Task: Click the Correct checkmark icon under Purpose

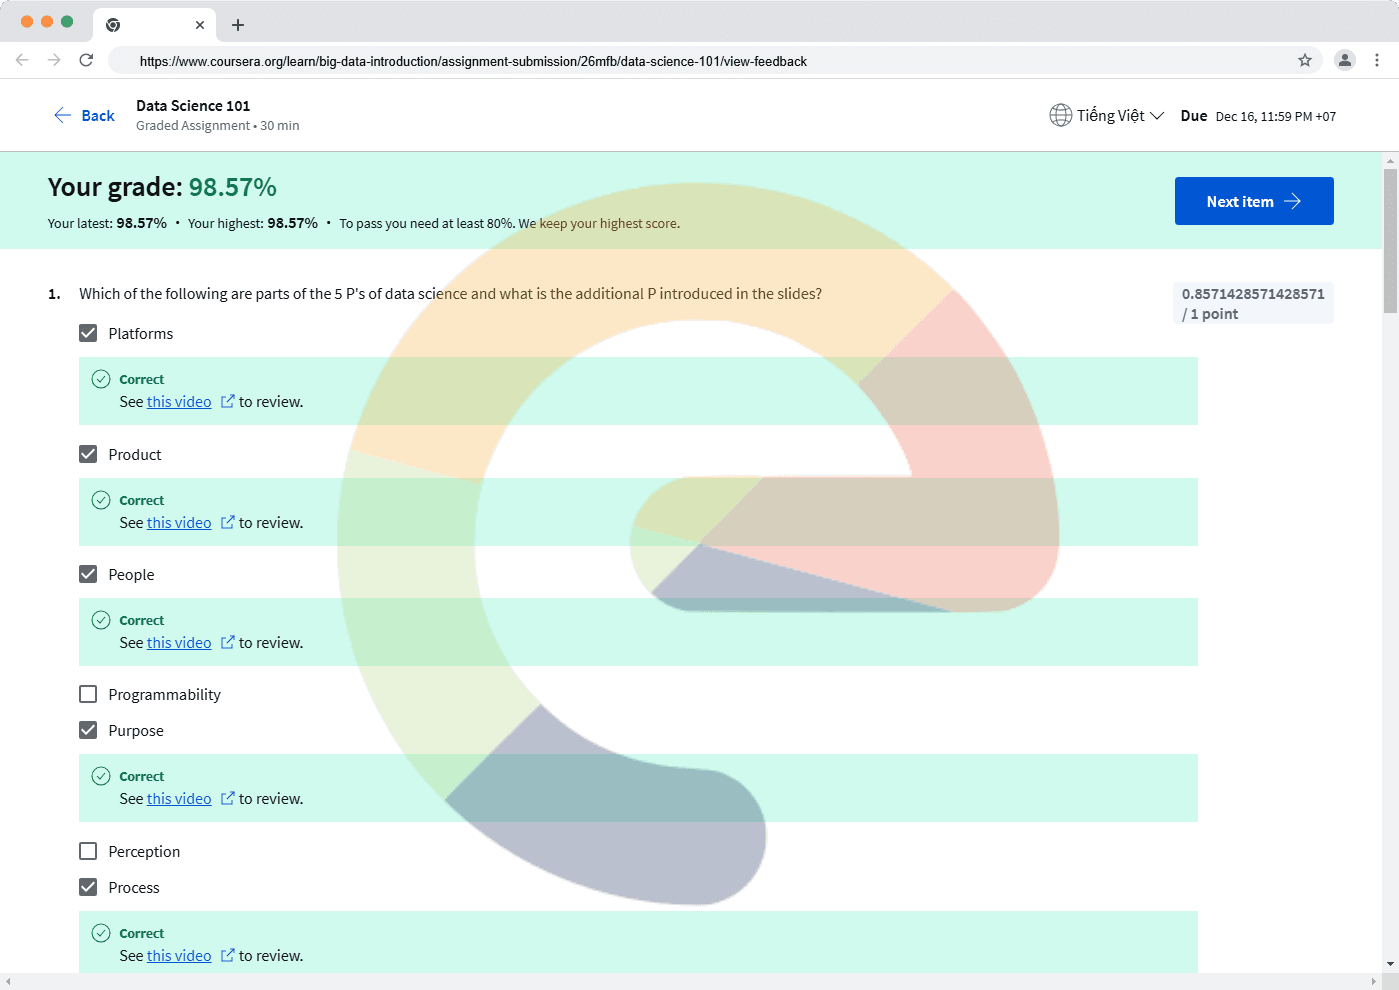Action: [x=101, y=776]
